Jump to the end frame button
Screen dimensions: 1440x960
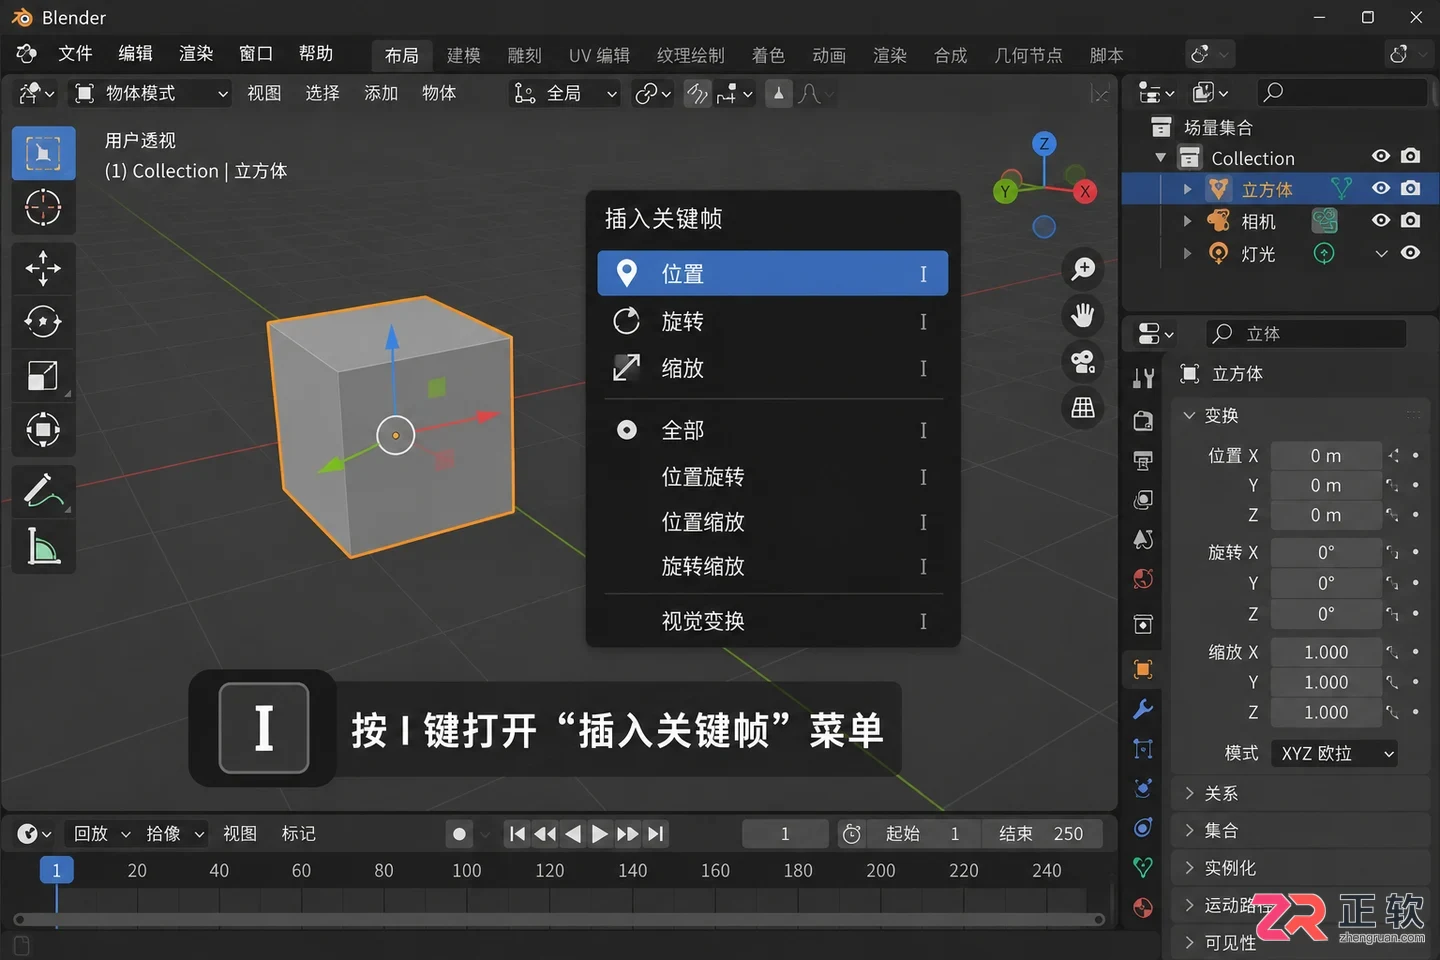point(655,834)
